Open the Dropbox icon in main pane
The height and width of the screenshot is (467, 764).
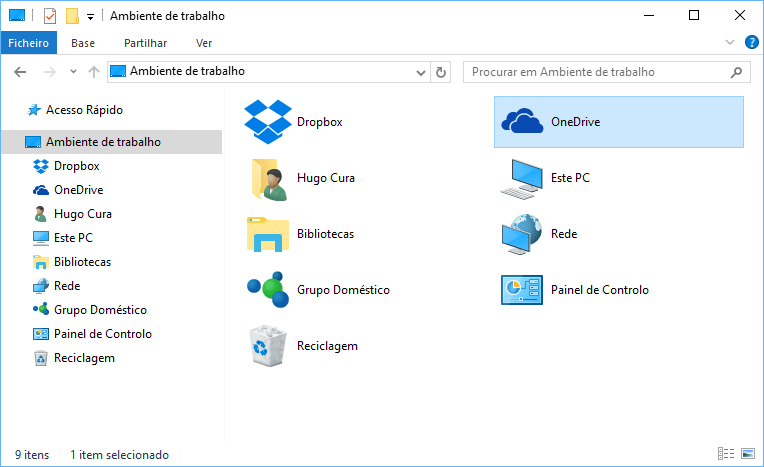click(266, 122)
